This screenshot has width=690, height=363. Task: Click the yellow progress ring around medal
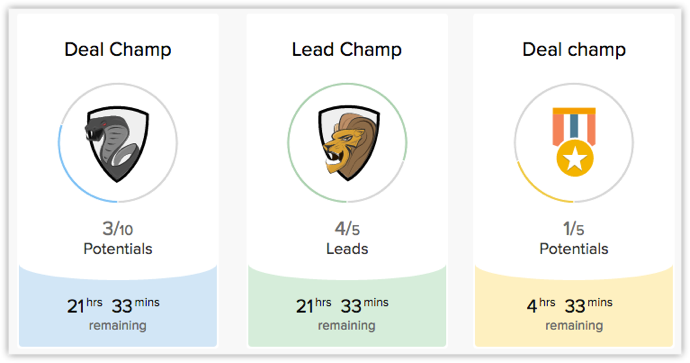click(x=539, y=187)
